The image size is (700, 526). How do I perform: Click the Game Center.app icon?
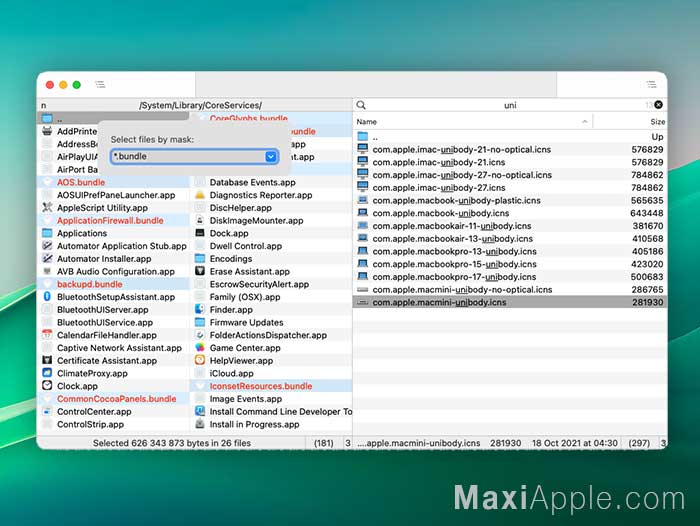pos(200,347)
